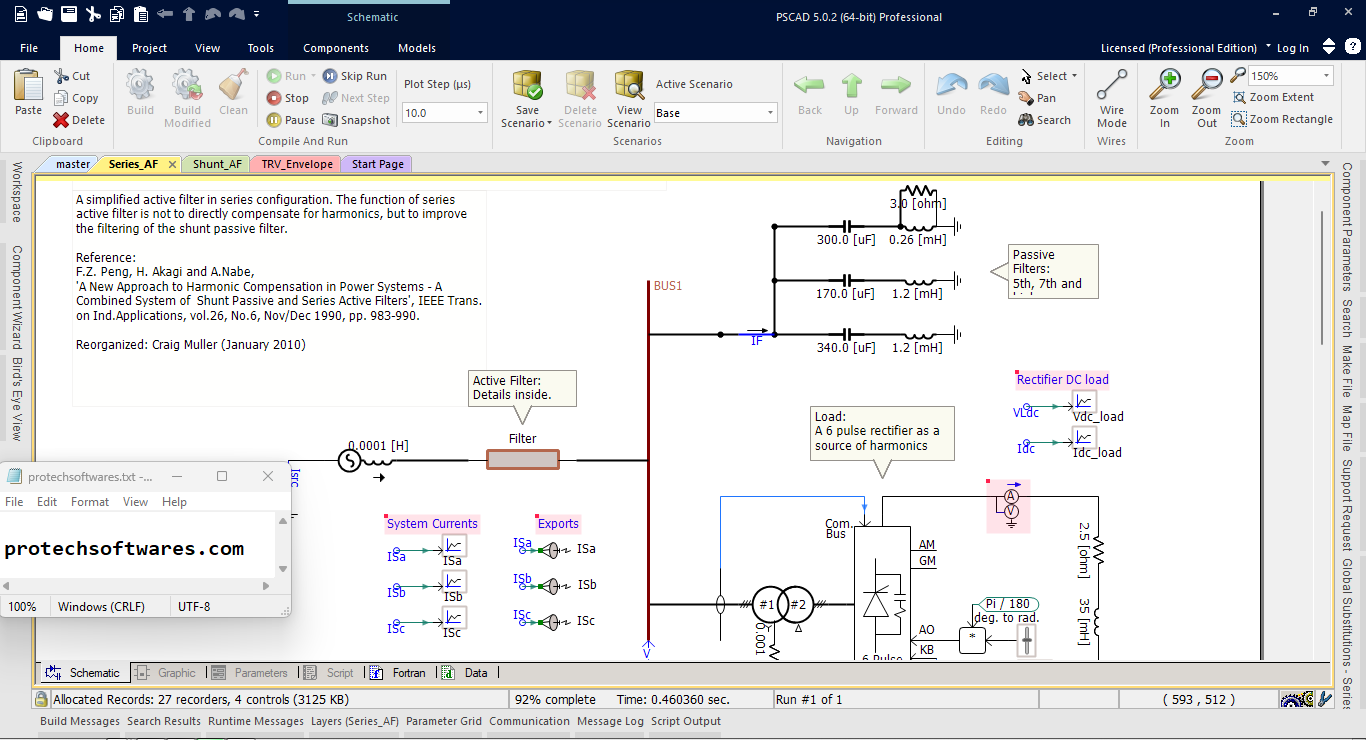Image resolution: width=1366 pixels, height=740 pixels.
Task: Switch to the Components ribbon tab
Action: (x=336, y=48)
